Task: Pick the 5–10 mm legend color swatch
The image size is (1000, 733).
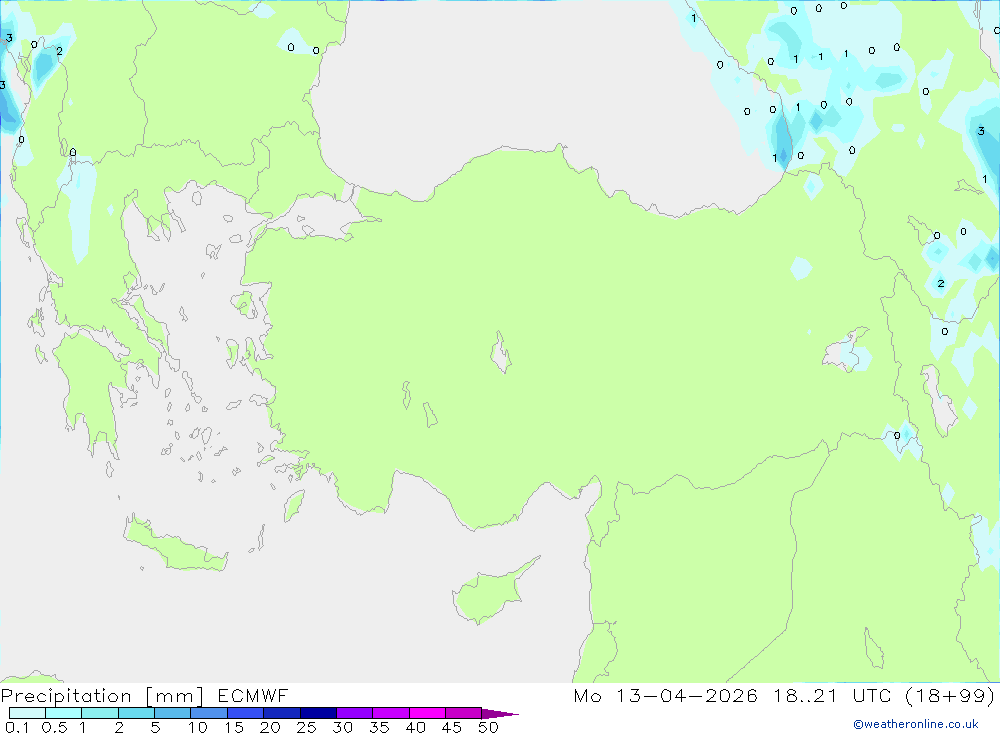Action: (172, 713)
